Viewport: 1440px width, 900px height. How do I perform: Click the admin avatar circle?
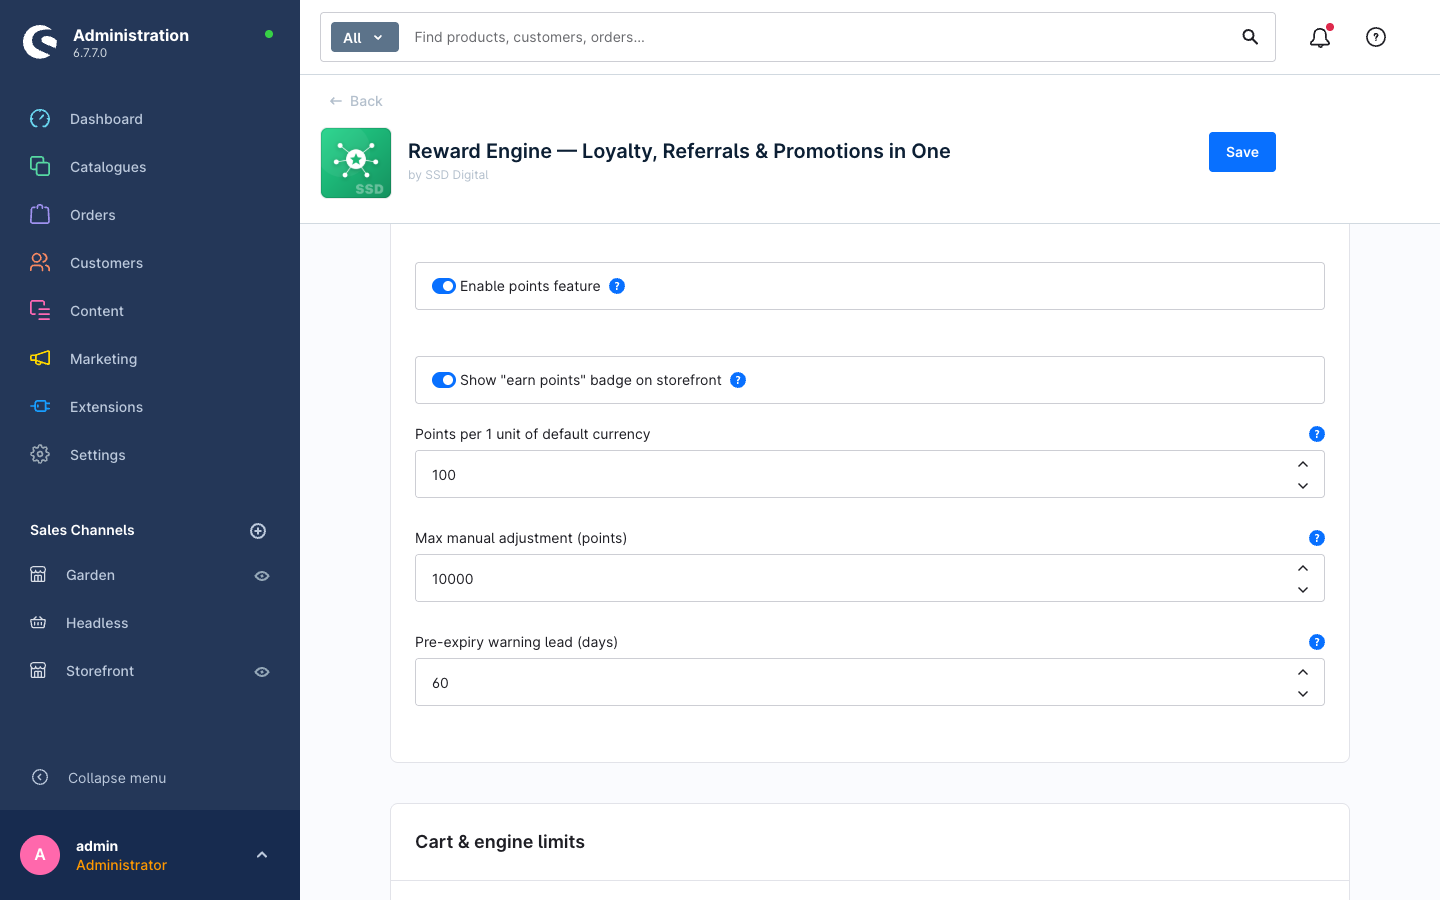40,855
